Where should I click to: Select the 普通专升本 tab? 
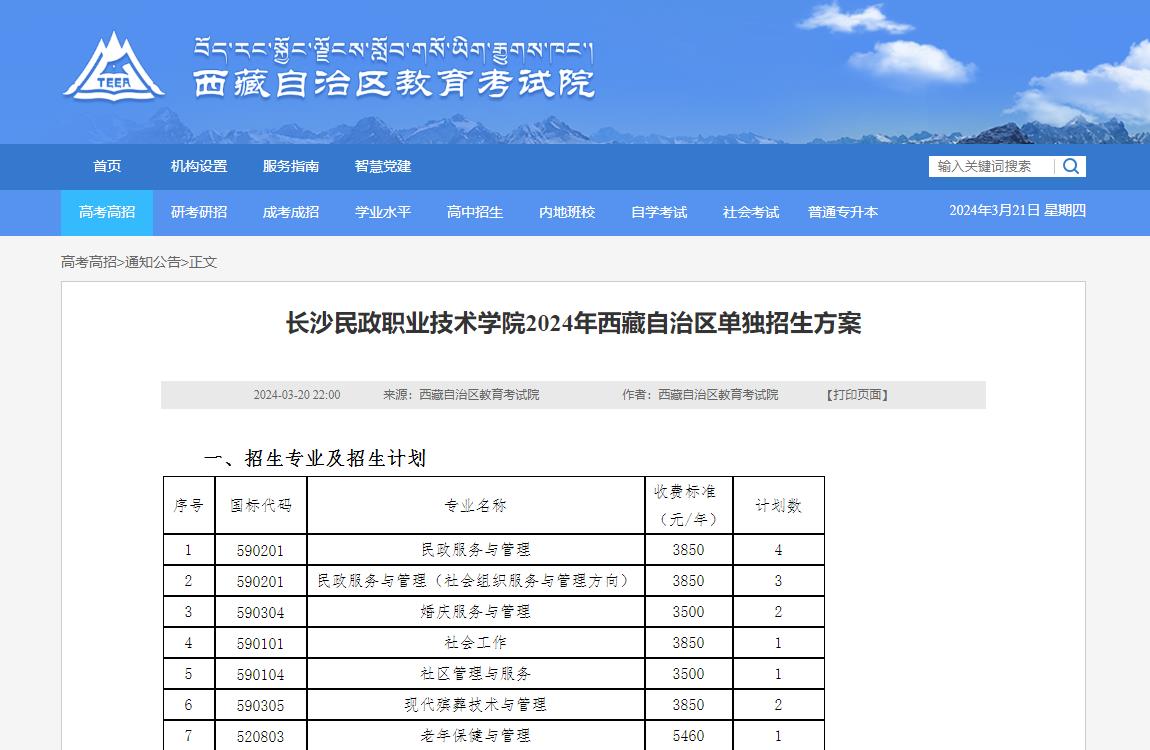(x=843, y=213)
